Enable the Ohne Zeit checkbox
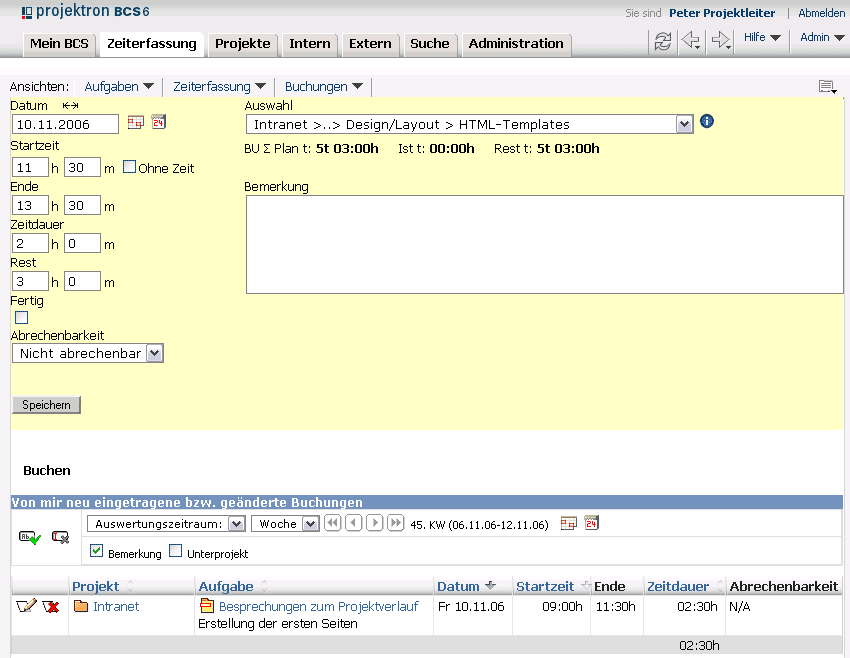 click(129, 167)
